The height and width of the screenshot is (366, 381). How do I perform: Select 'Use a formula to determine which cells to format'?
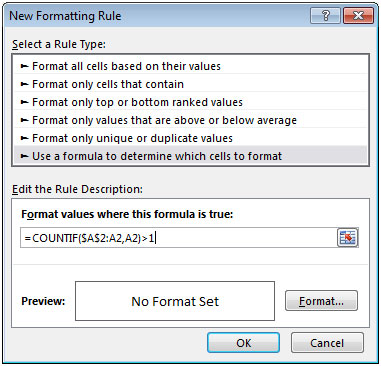pos(190,156)
